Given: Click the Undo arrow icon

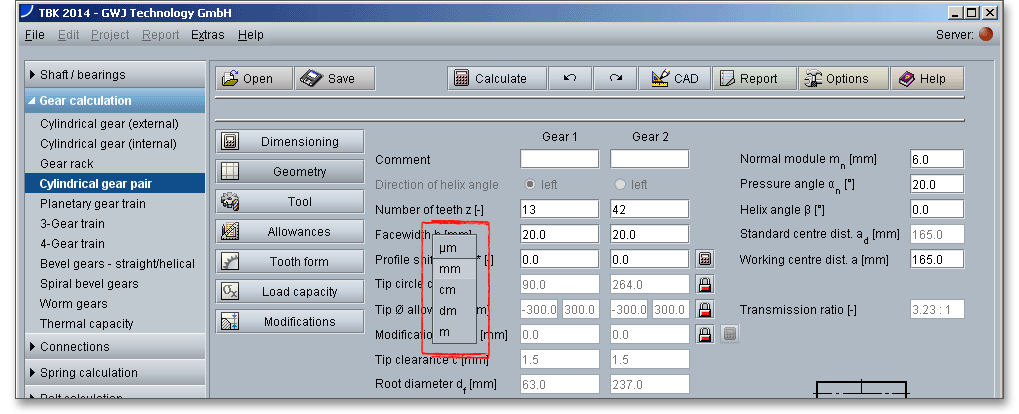Looking at the screenshot, I should pyautogui.click(x=569, y=79).
